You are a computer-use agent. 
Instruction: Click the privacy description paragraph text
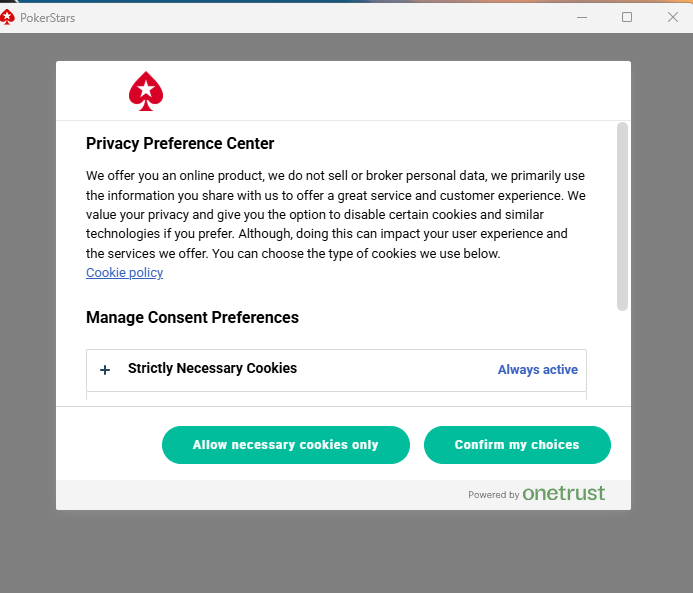coord(335,214)
